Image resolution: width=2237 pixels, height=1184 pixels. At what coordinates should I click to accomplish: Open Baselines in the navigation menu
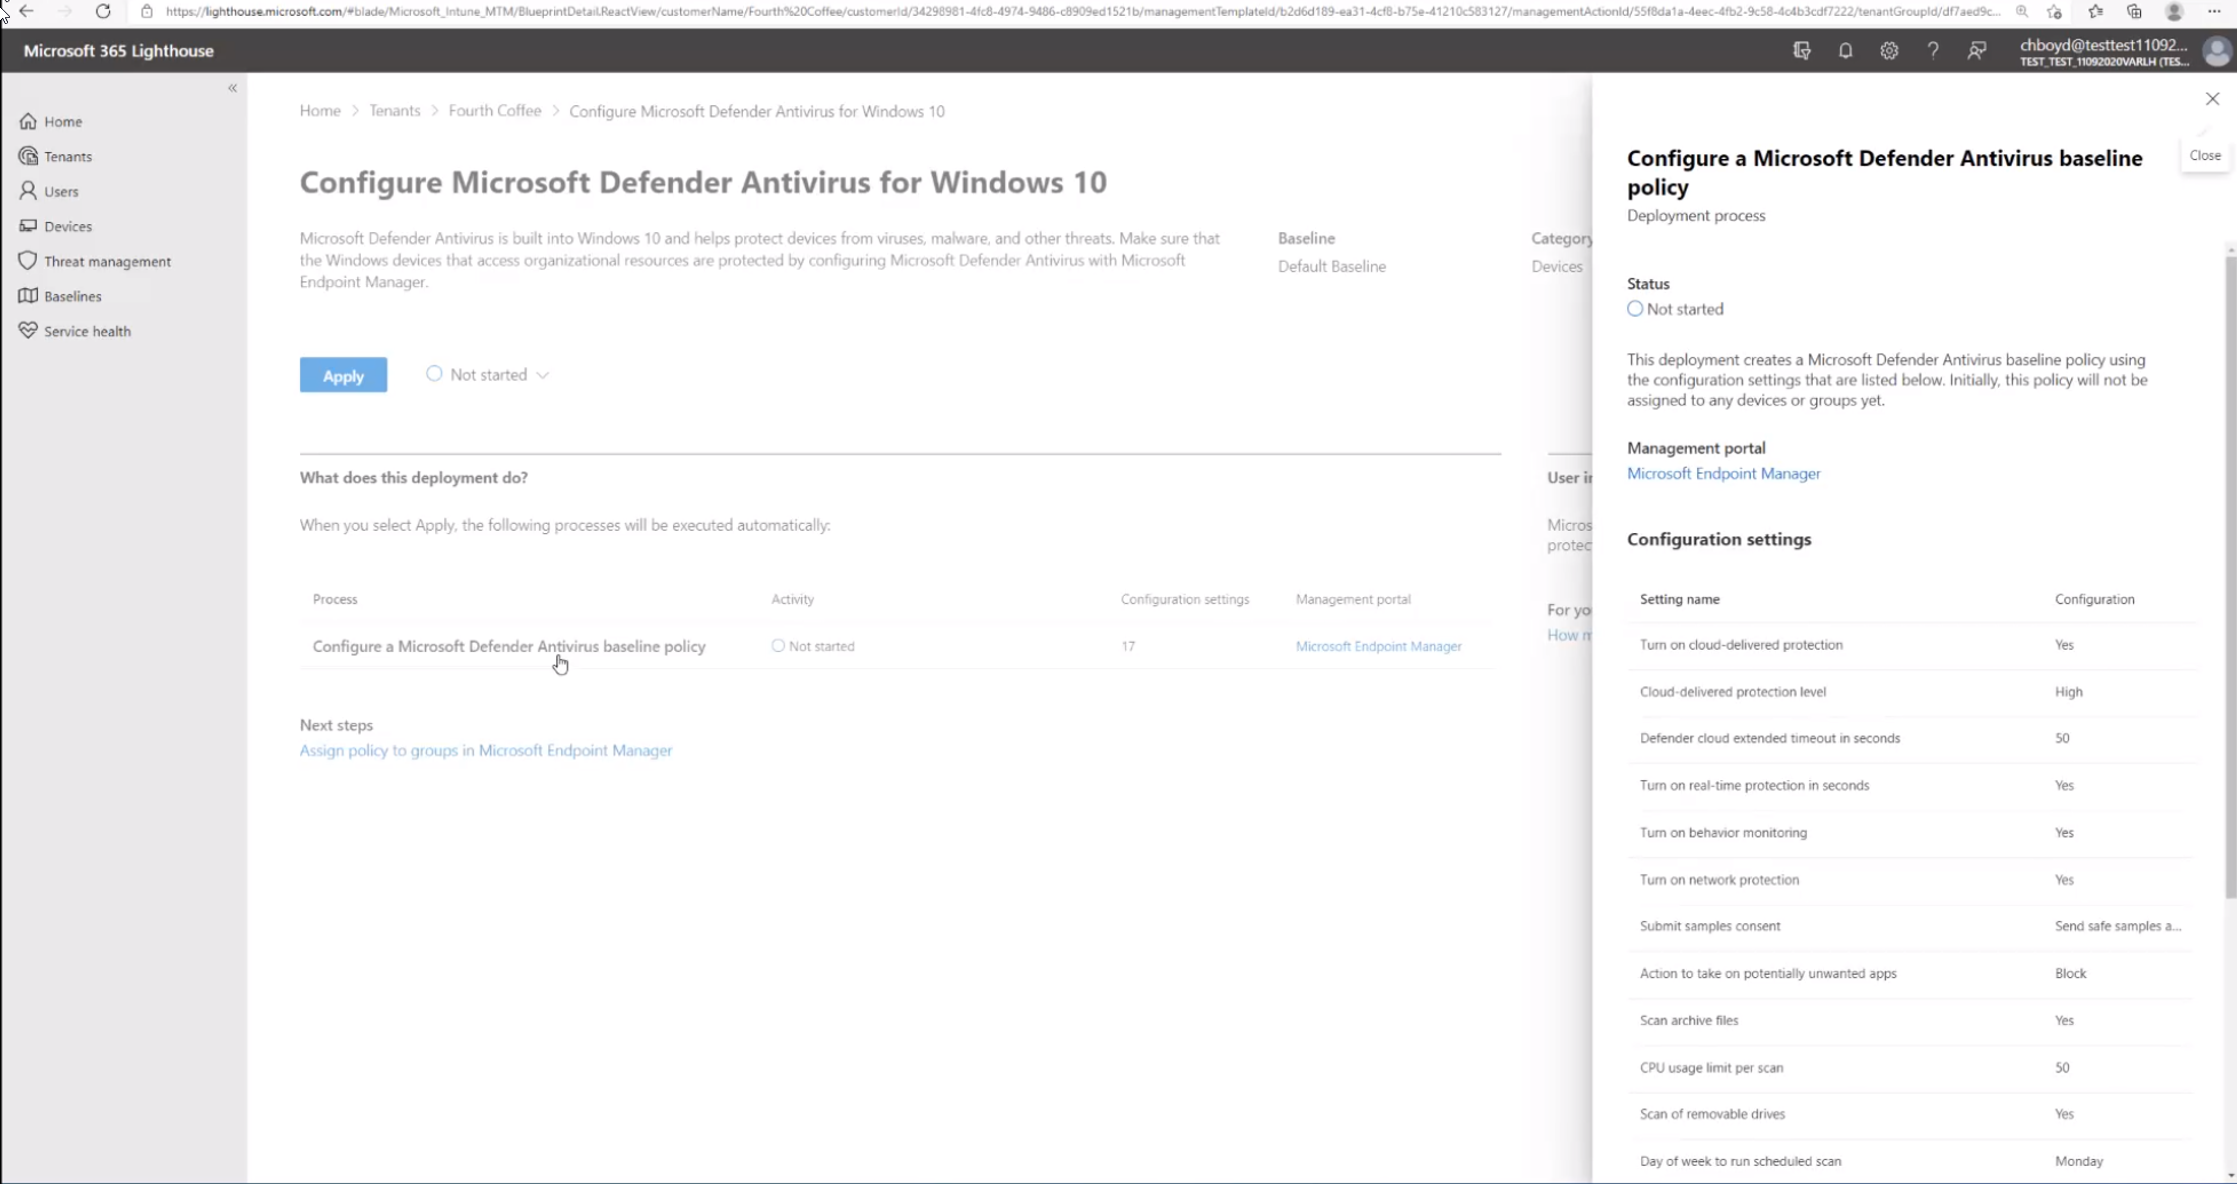(x=72, y=296)
